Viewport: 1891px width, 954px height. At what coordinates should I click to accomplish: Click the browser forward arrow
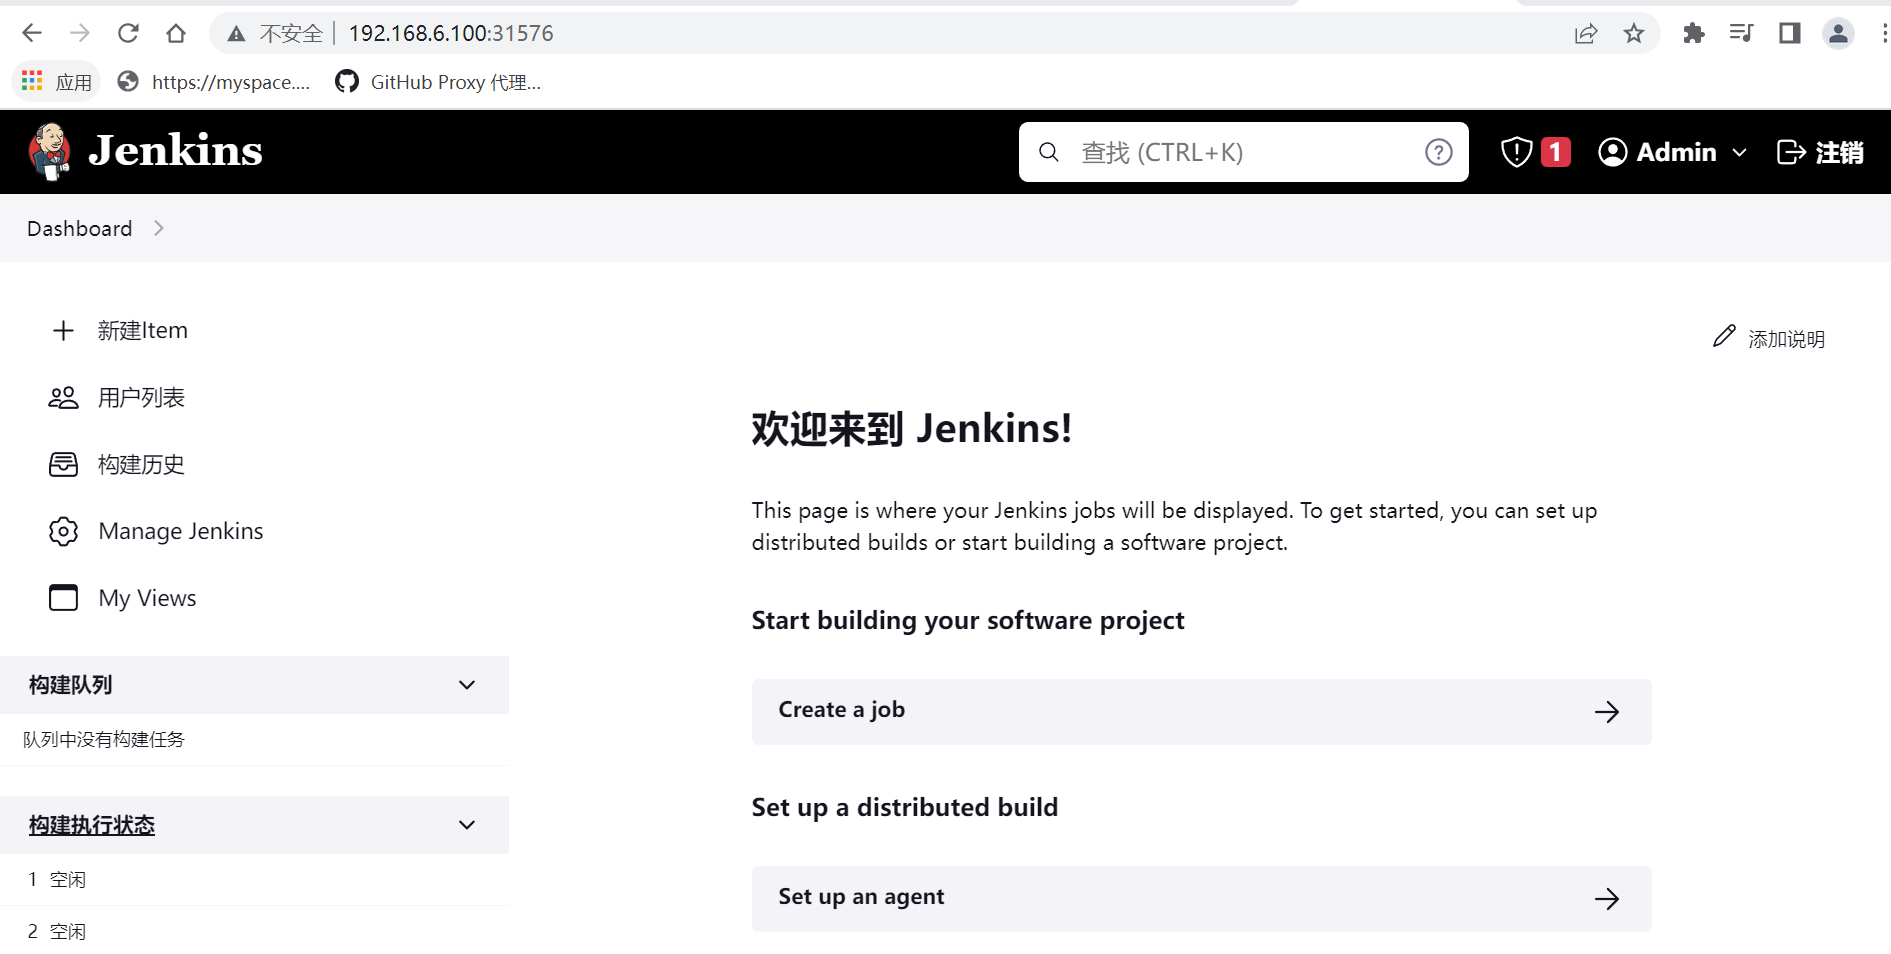80,33
